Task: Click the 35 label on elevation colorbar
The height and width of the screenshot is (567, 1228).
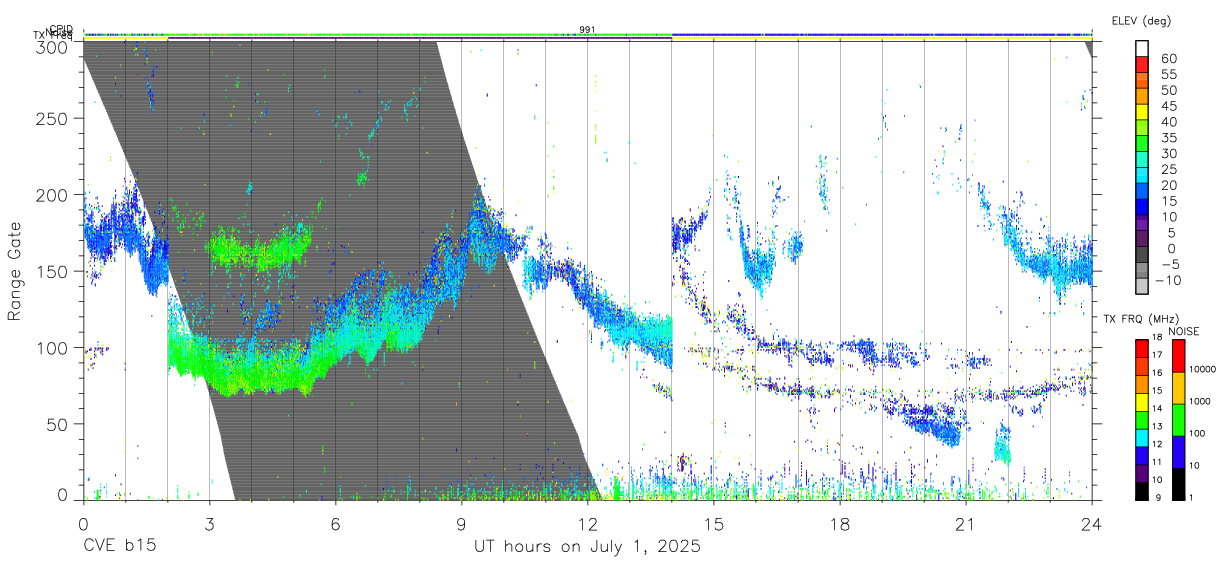Action: 1168,137
